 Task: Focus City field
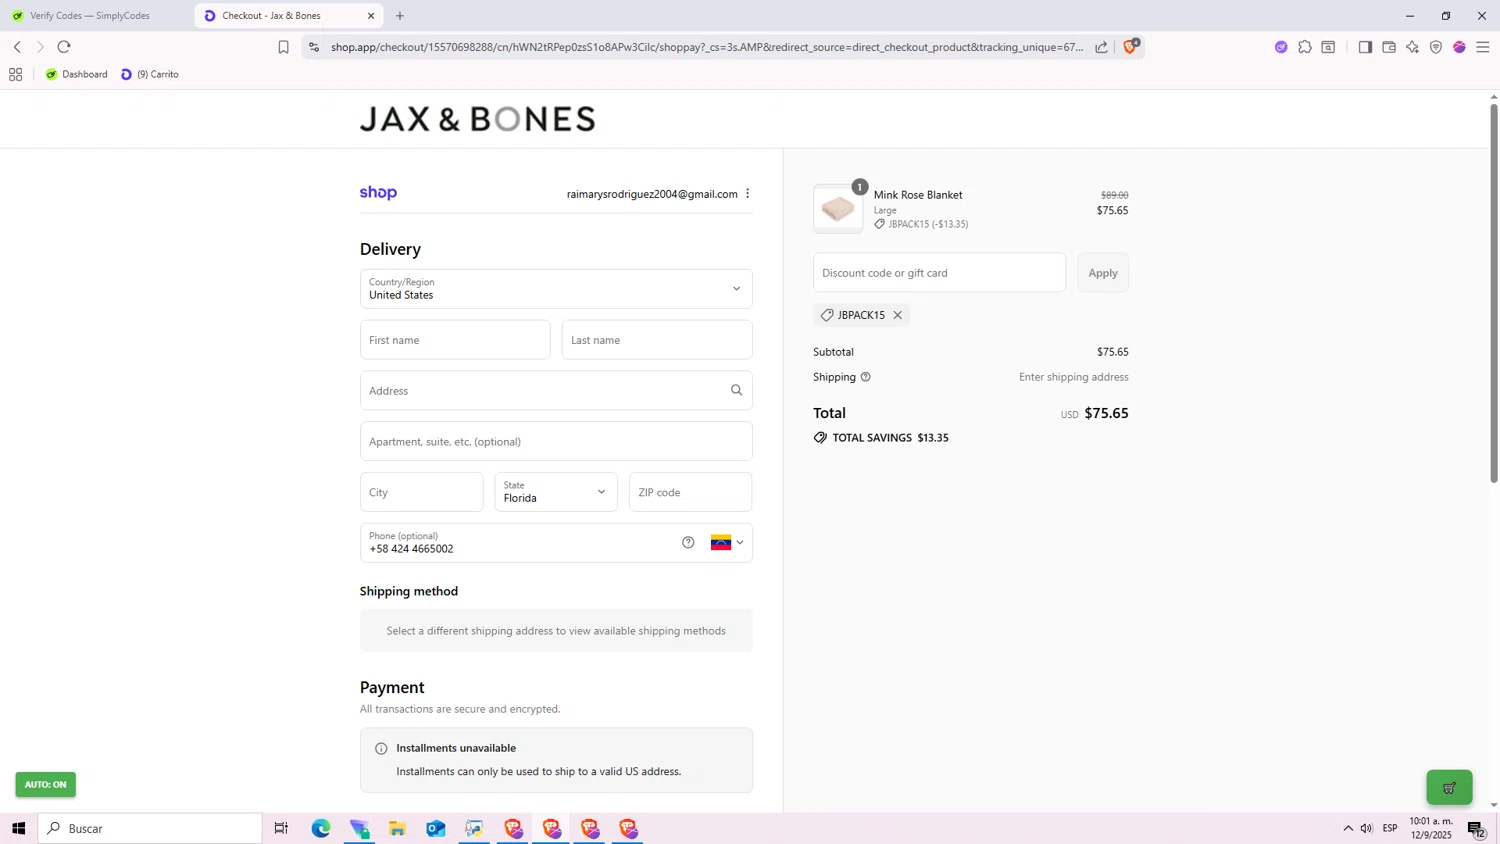[422, 492]
